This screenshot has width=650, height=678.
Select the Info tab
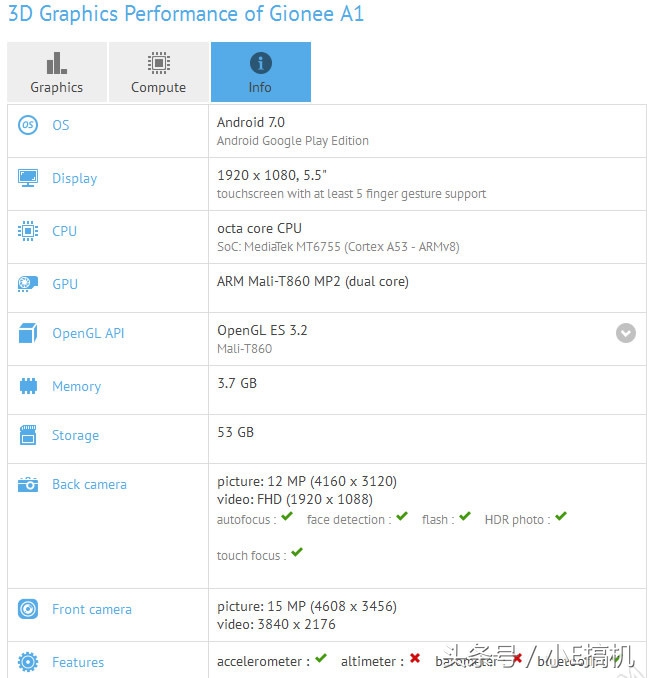point(261,72)
